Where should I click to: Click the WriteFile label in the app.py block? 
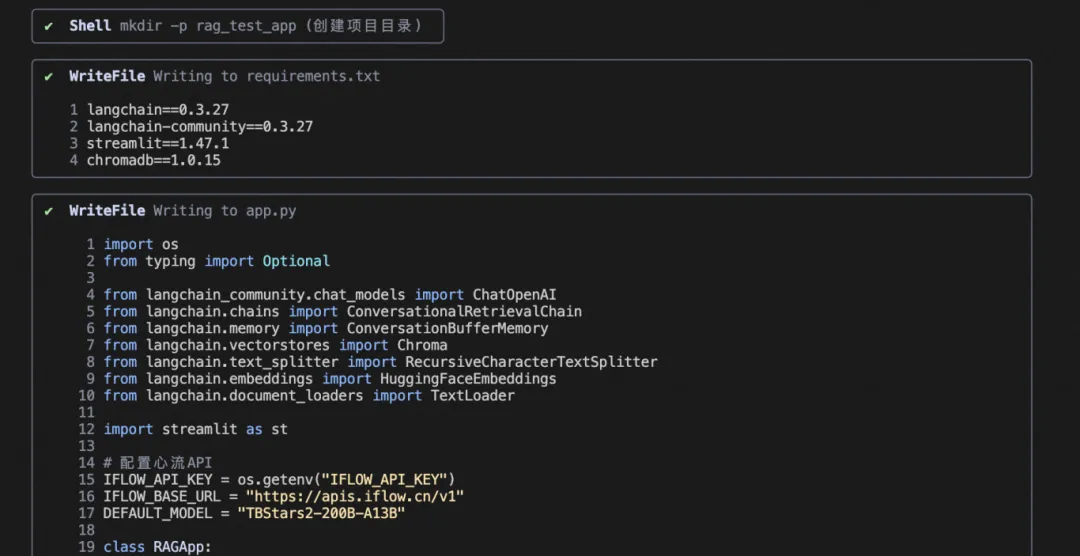point(107,211)
